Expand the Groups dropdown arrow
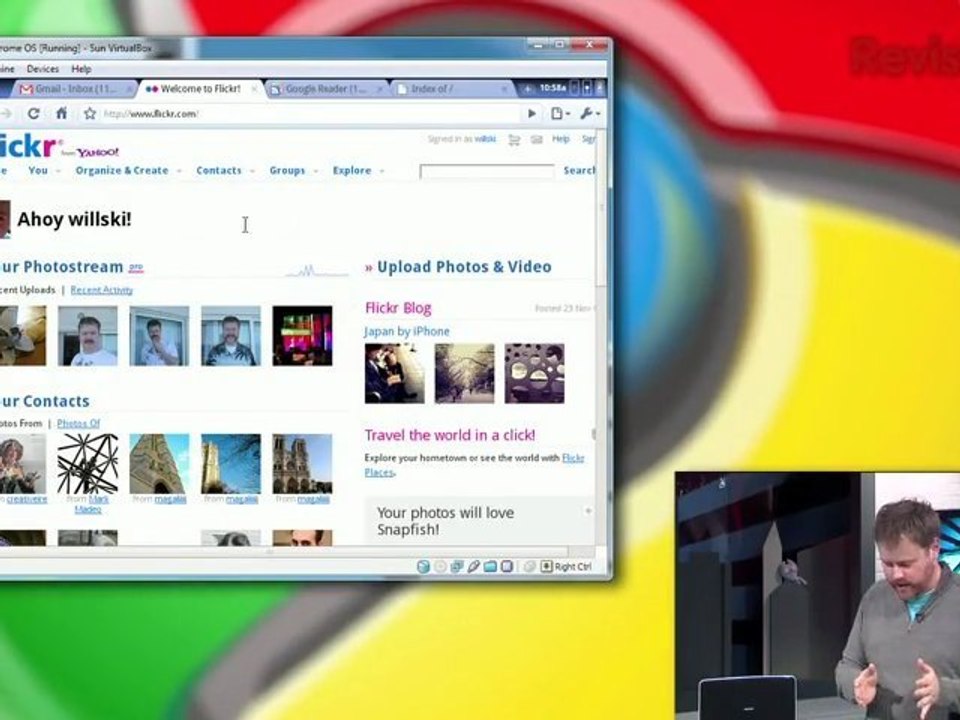Image resolution: width=960 pixels, height=720 pixels. point(316,171)
